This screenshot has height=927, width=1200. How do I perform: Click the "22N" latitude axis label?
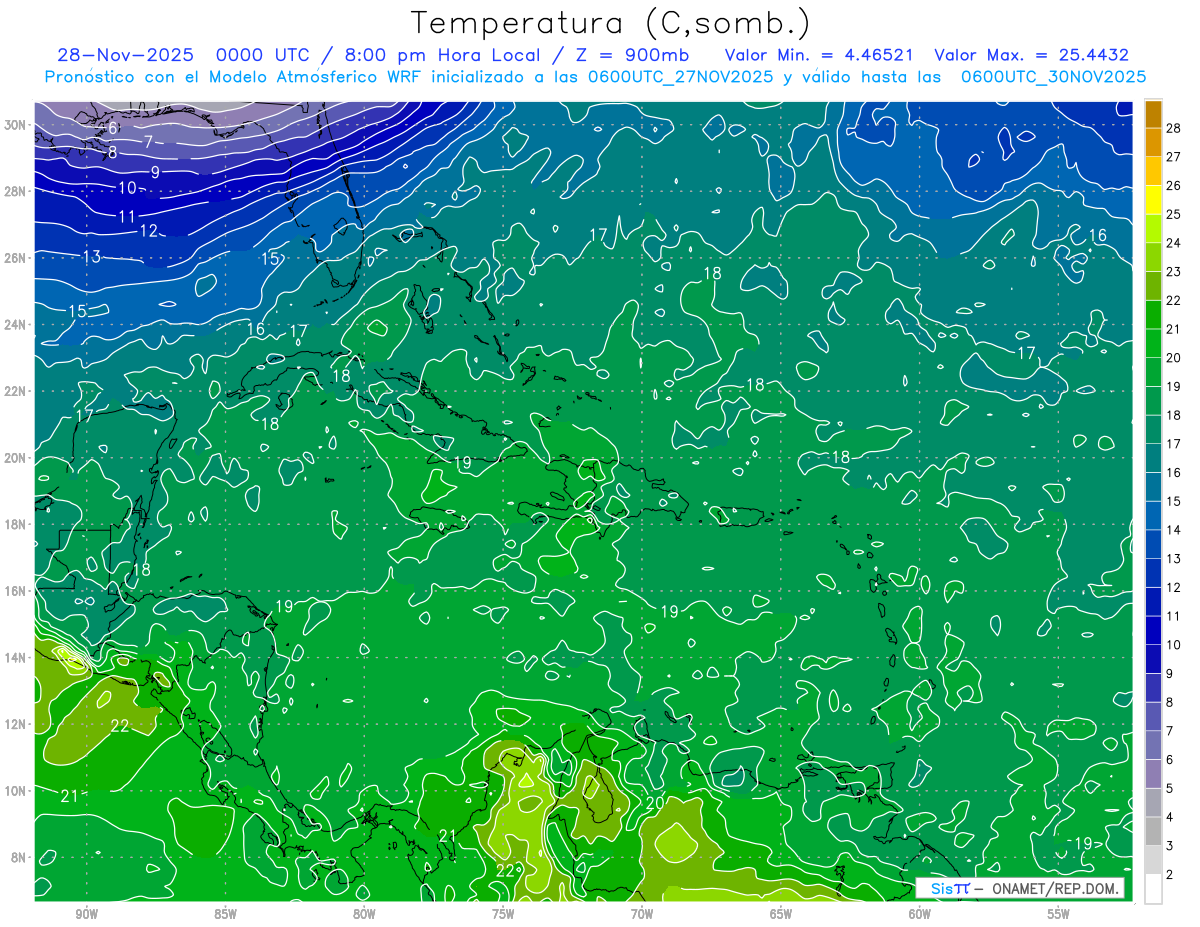point(17,391)
